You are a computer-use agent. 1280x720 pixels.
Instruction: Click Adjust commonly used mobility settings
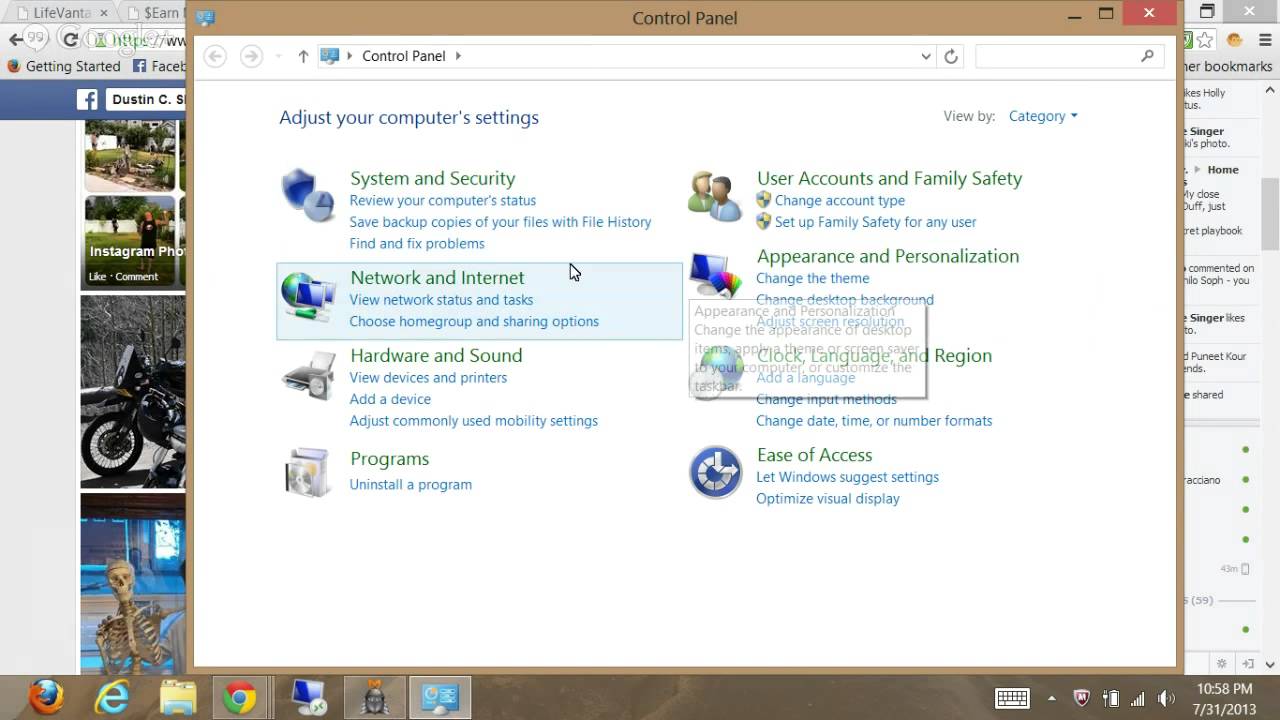[474, 421]
